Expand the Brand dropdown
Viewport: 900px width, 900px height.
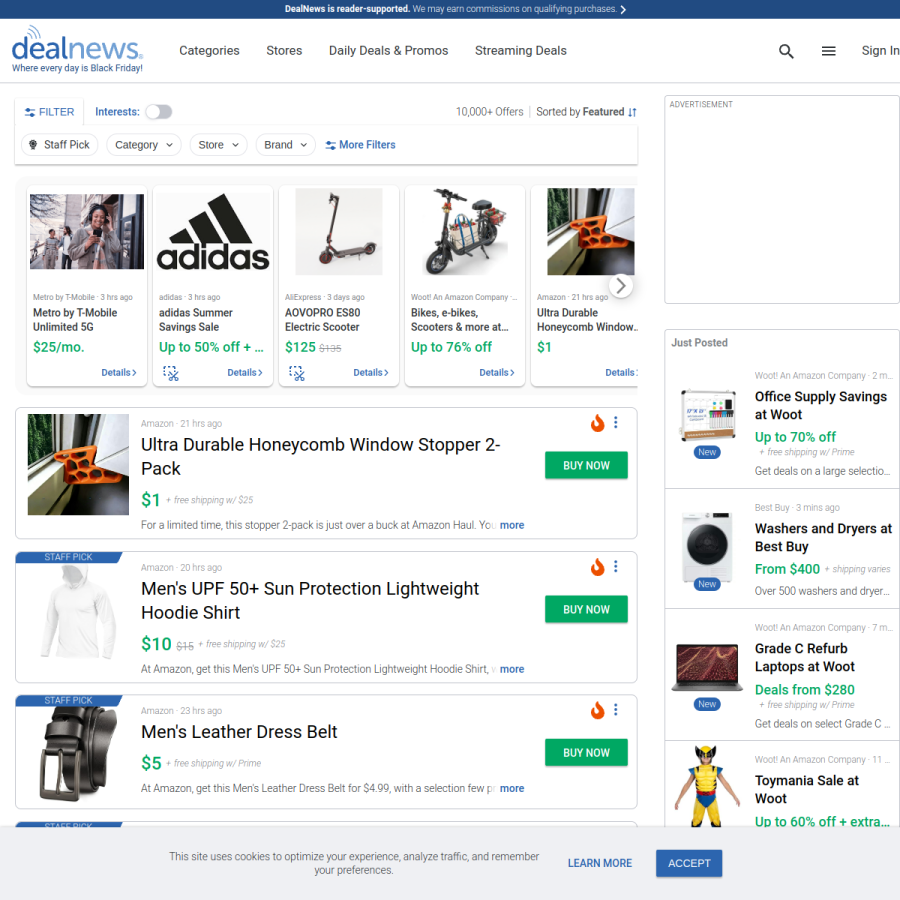(x=286, y=145)
